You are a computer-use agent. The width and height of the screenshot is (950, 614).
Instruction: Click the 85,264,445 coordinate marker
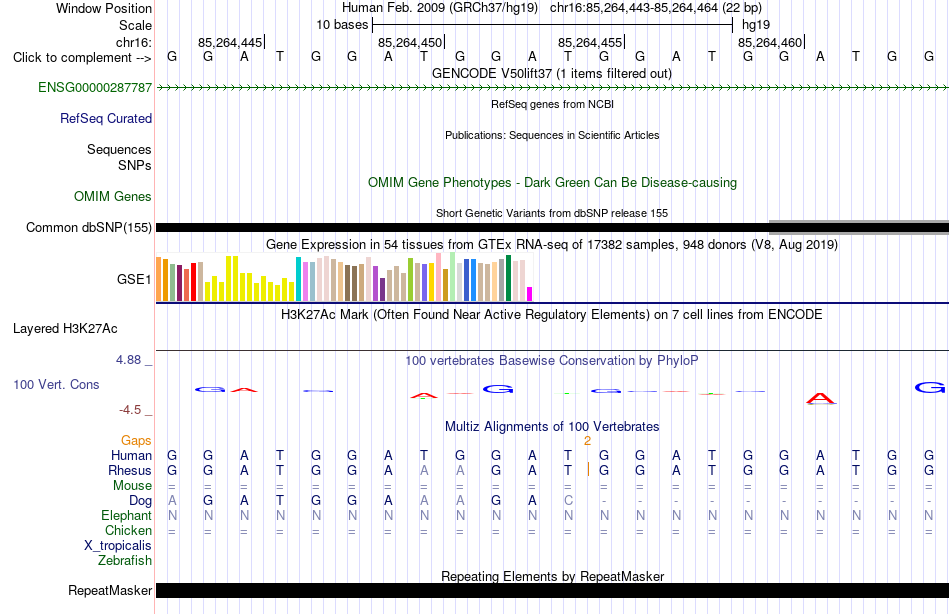[230, 42]
